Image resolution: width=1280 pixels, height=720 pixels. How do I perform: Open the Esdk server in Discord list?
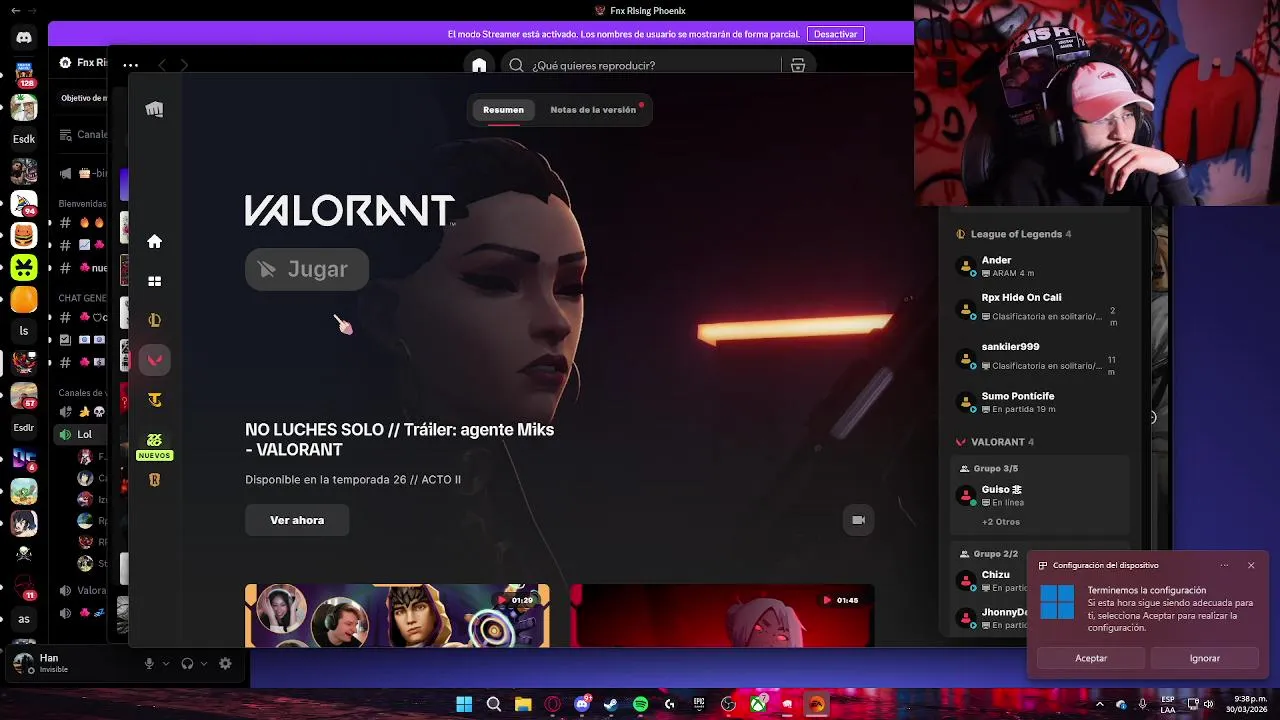(x=24, y=139)
